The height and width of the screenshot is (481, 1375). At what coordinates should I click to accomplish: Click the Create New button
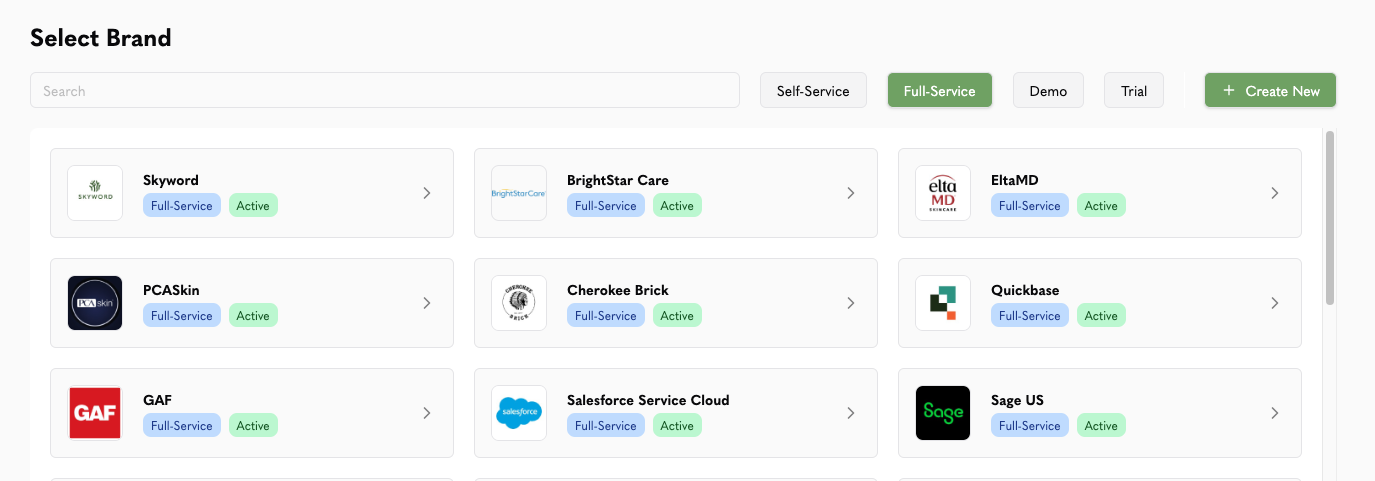coord(1270,91)
